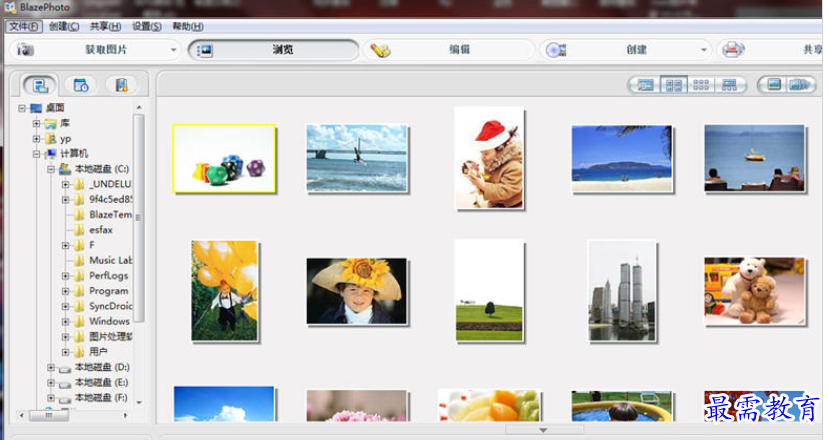Switch to large thumbnails view icon
Image resolution: width=828 pixels, height=440 pixels.
click(674, 85)
